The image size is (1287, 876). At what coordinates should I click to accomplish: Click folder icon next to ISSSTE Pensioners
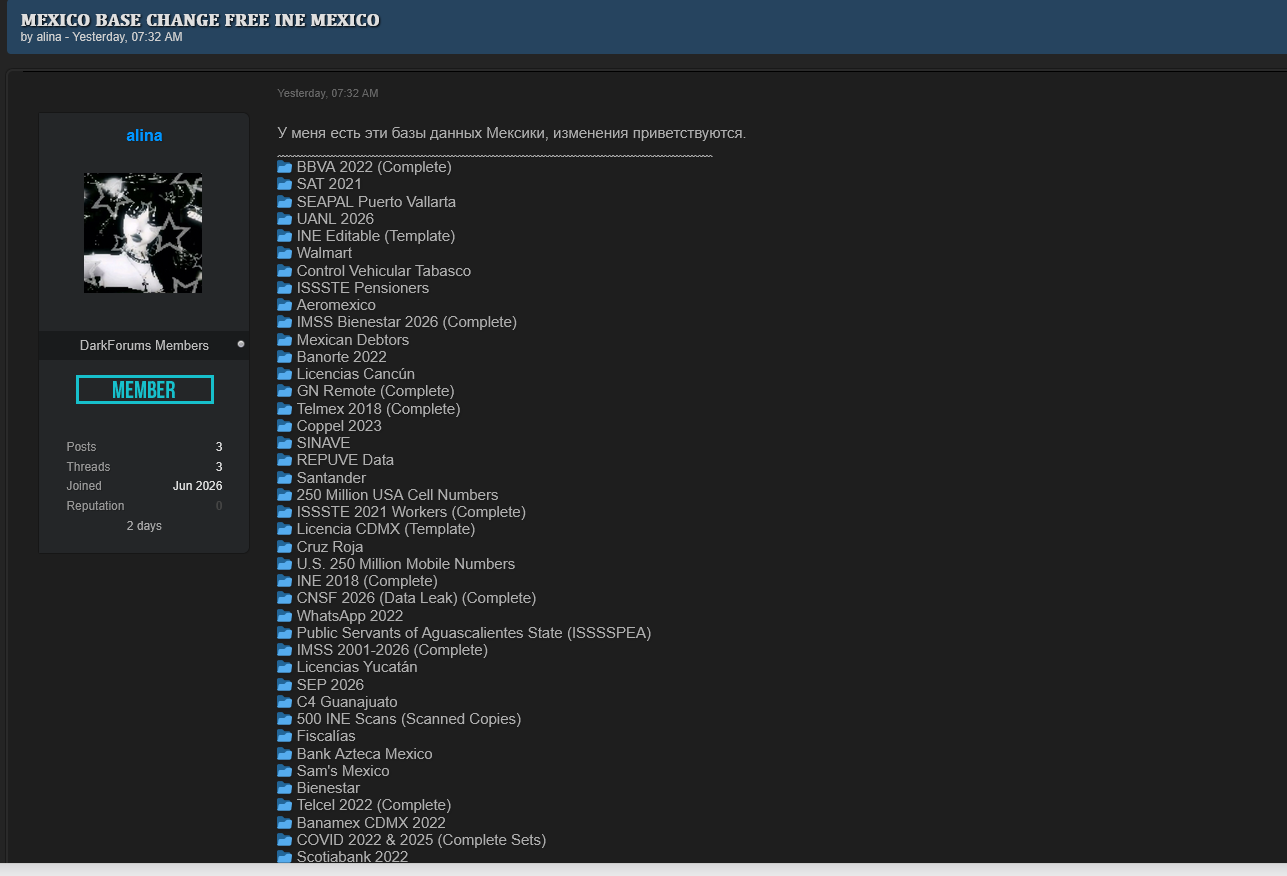pos(285,287)
